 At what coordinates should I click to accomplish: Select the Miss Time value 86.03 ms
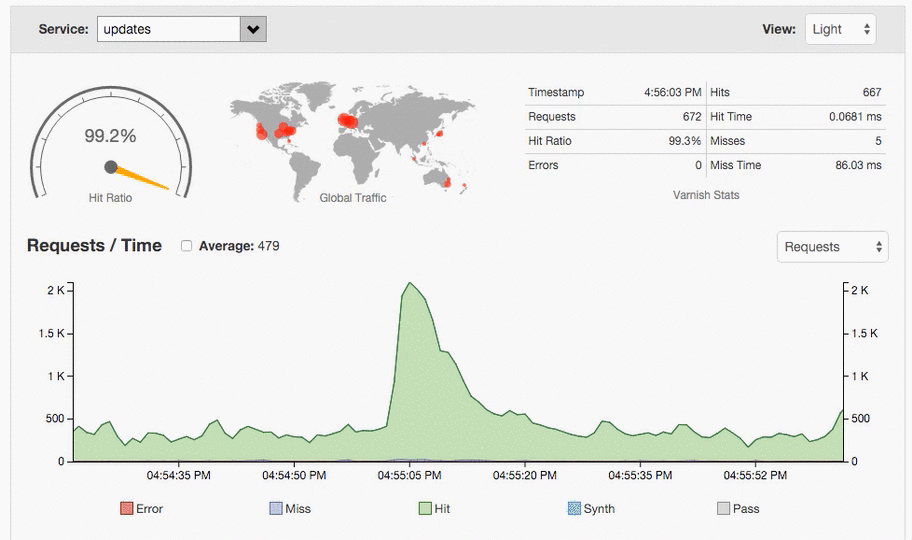pos(858,165)
